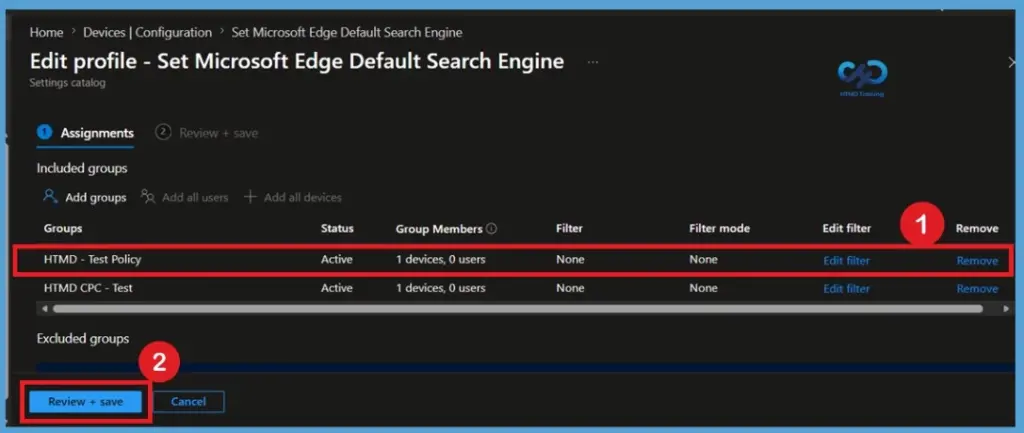Click Active status of HTMD - Test Policy
This screenshot has width=1024, height=433.
(x=336, y=259)
